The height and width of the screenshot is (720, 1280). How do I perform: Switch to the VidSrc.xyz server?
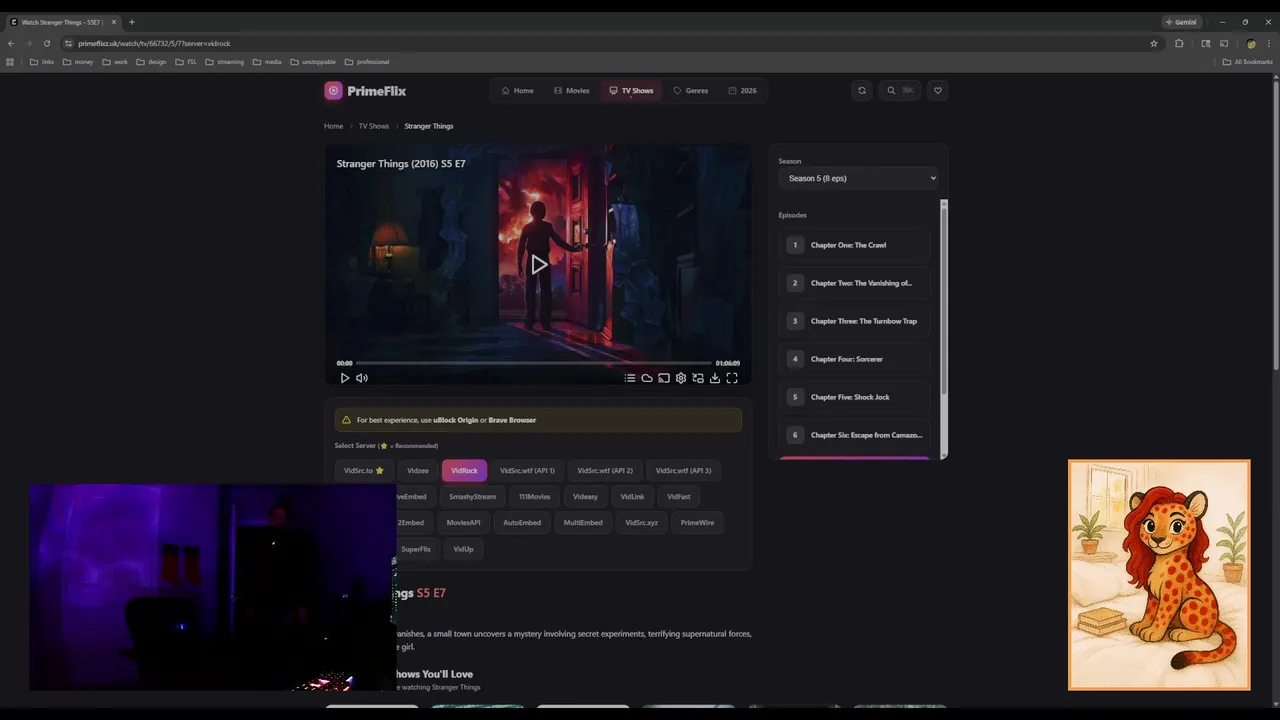pyautogui.click(x=642, y=523)
